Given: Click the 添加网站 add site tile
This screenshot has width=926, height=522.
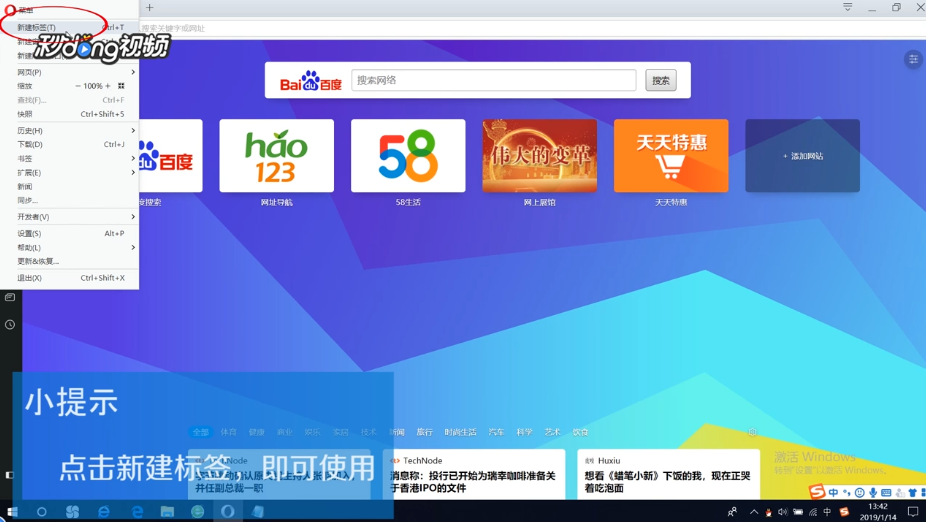Looking at the screenshot, I should [803, 156].
